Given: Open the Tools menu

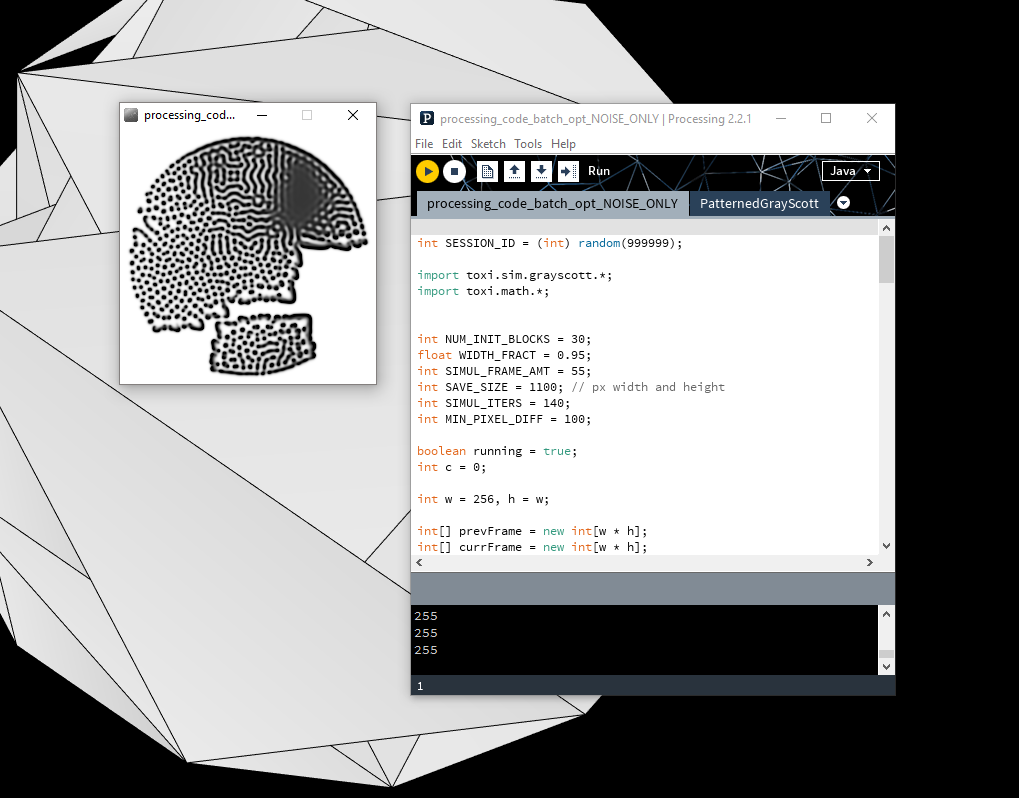Looking at the screenshot, I should 528,144.
